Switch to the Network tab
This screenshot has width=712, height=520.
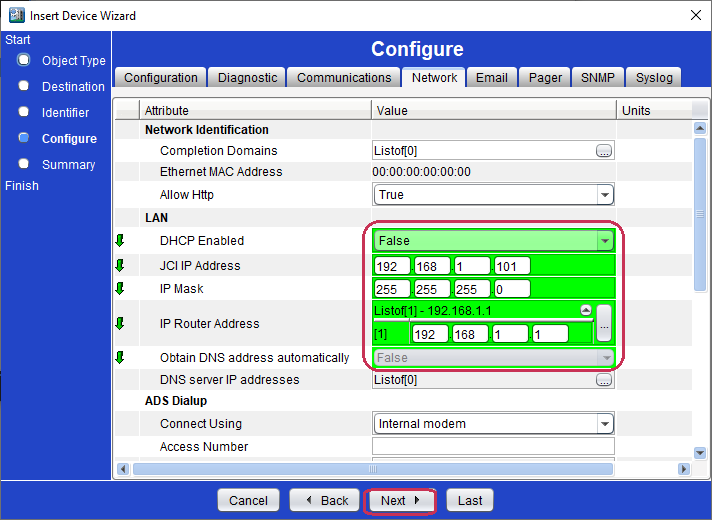pos(434,77)
